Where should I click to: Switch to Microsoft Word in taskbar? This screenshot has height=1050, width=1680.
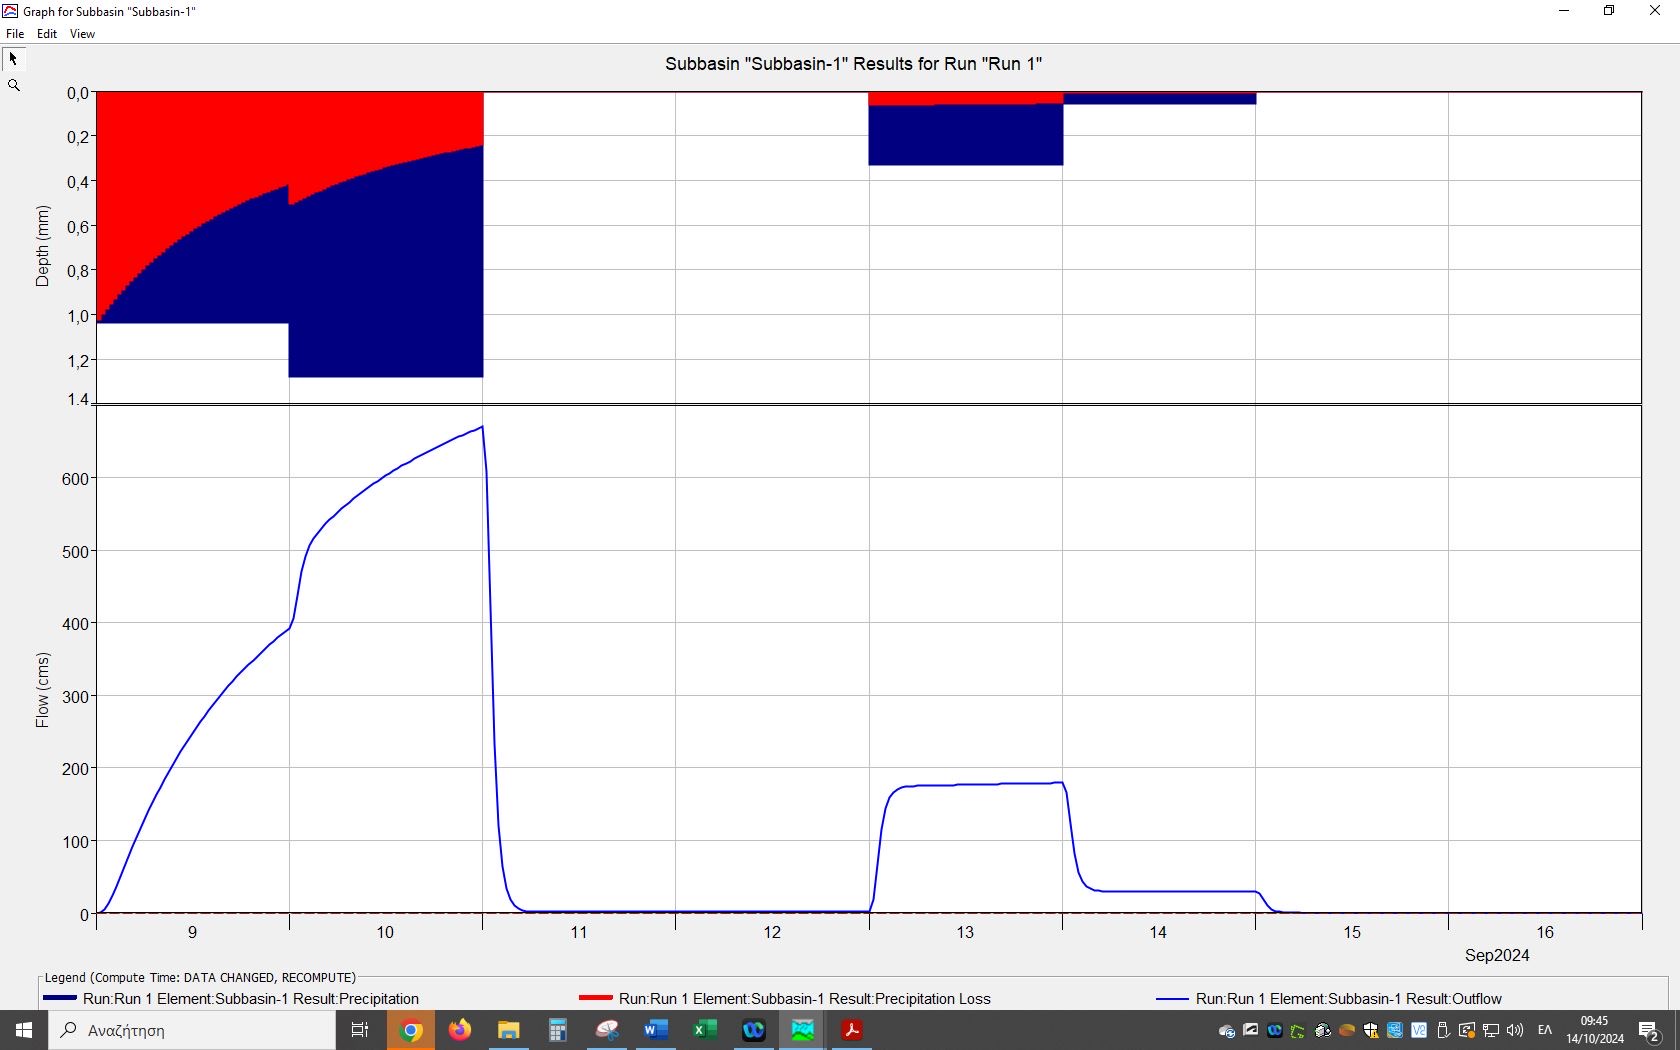[656, 1030]
